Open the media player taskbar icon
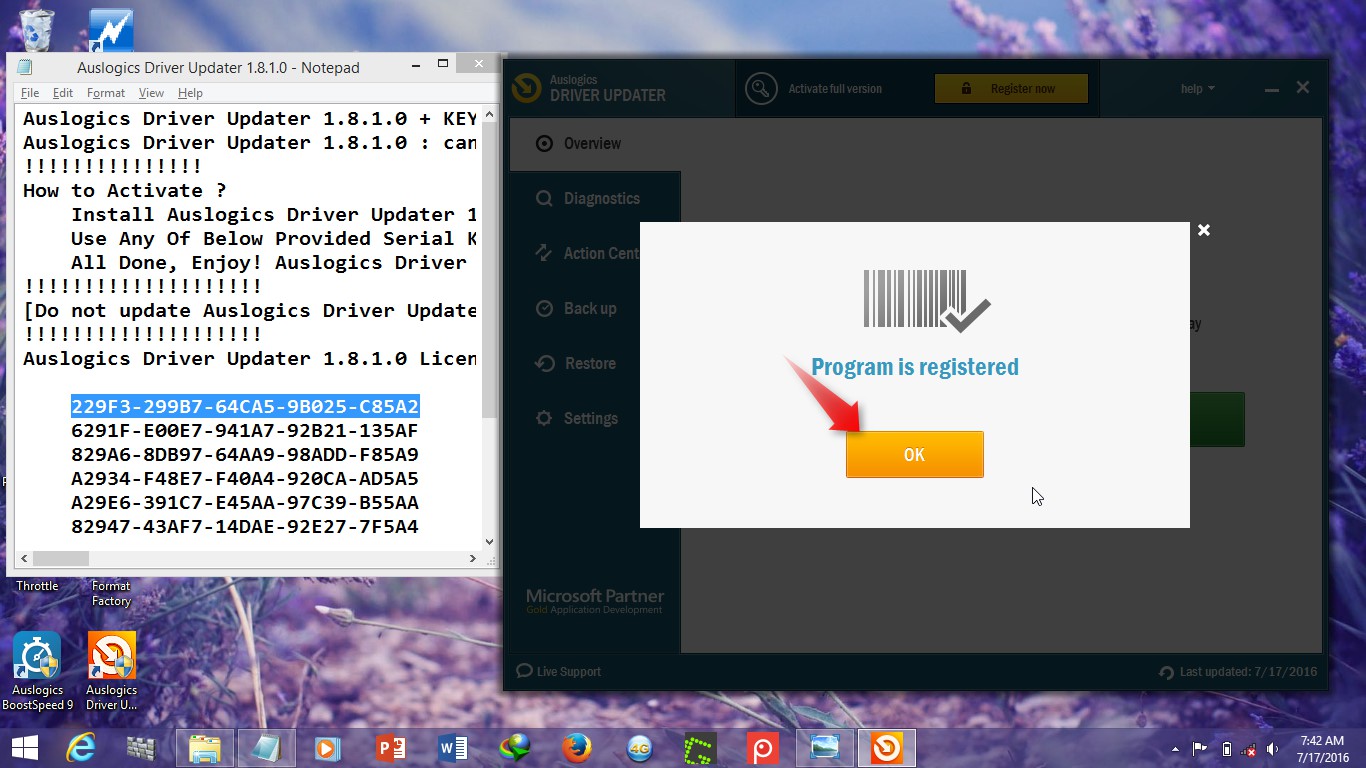The width and height of the screenshot is (1366, 768). (x=327, y=748)
